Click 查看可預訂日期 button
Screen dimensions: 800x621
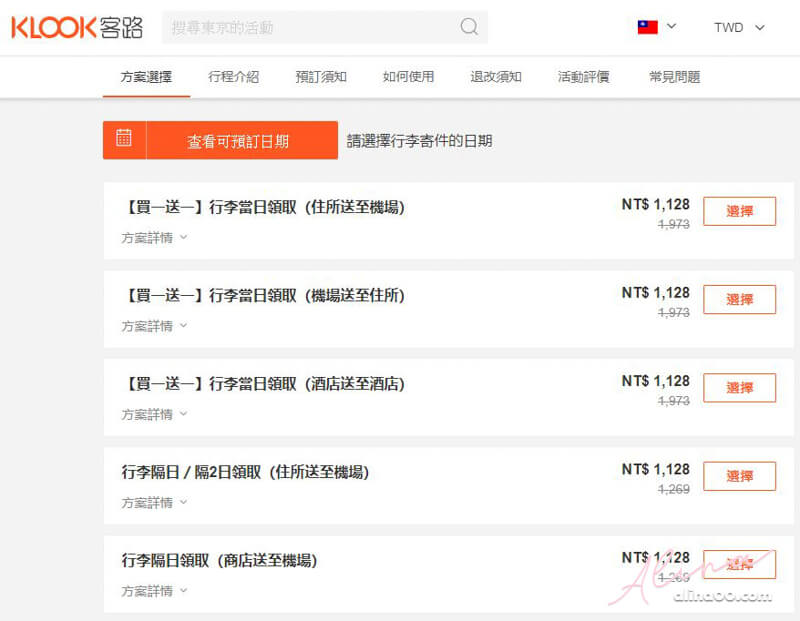[220, 140]
